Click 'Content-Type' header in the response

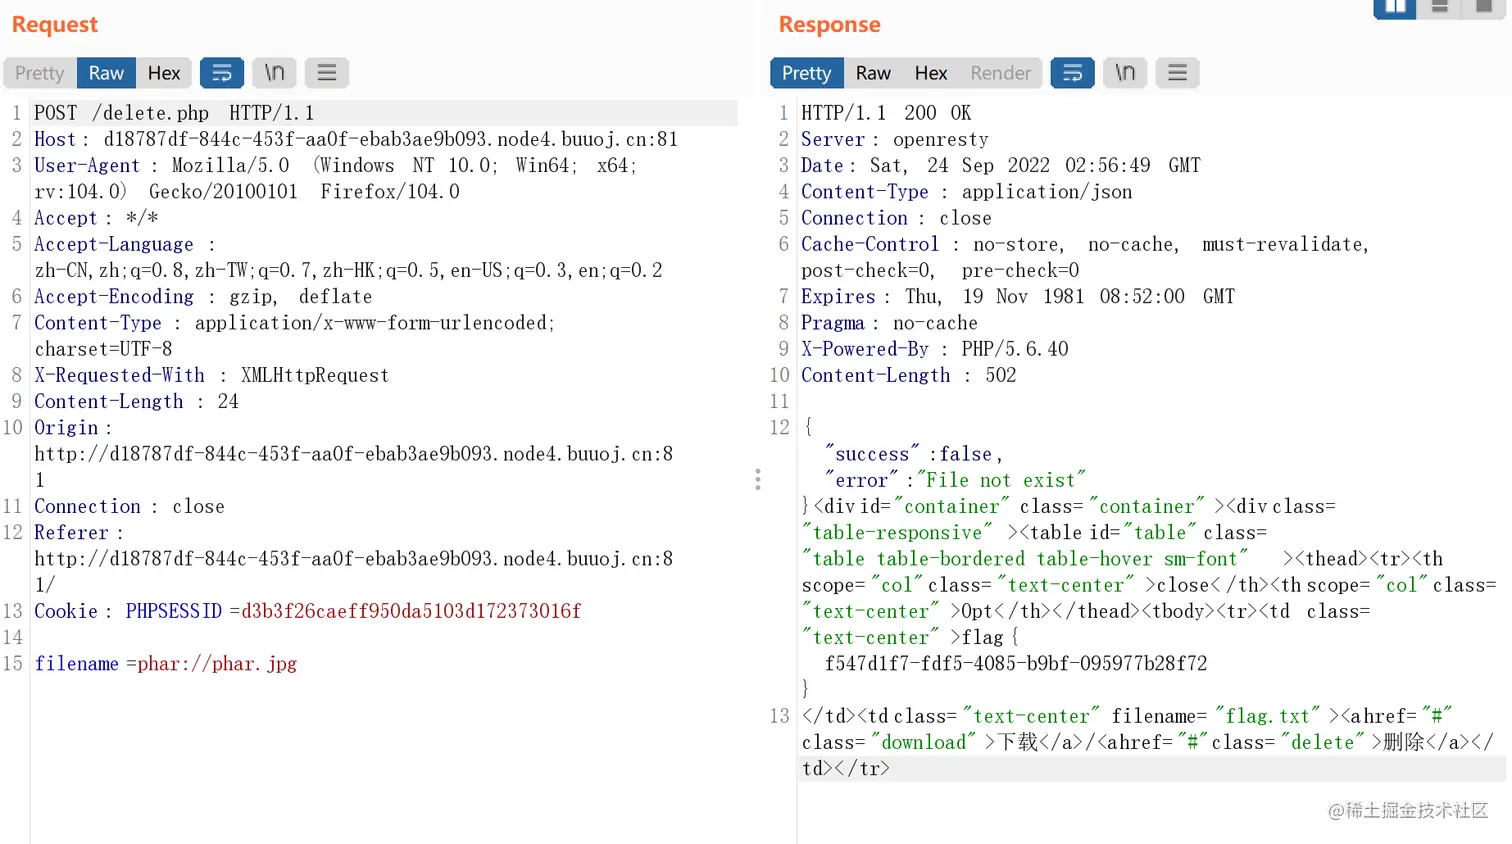(865, 192)
